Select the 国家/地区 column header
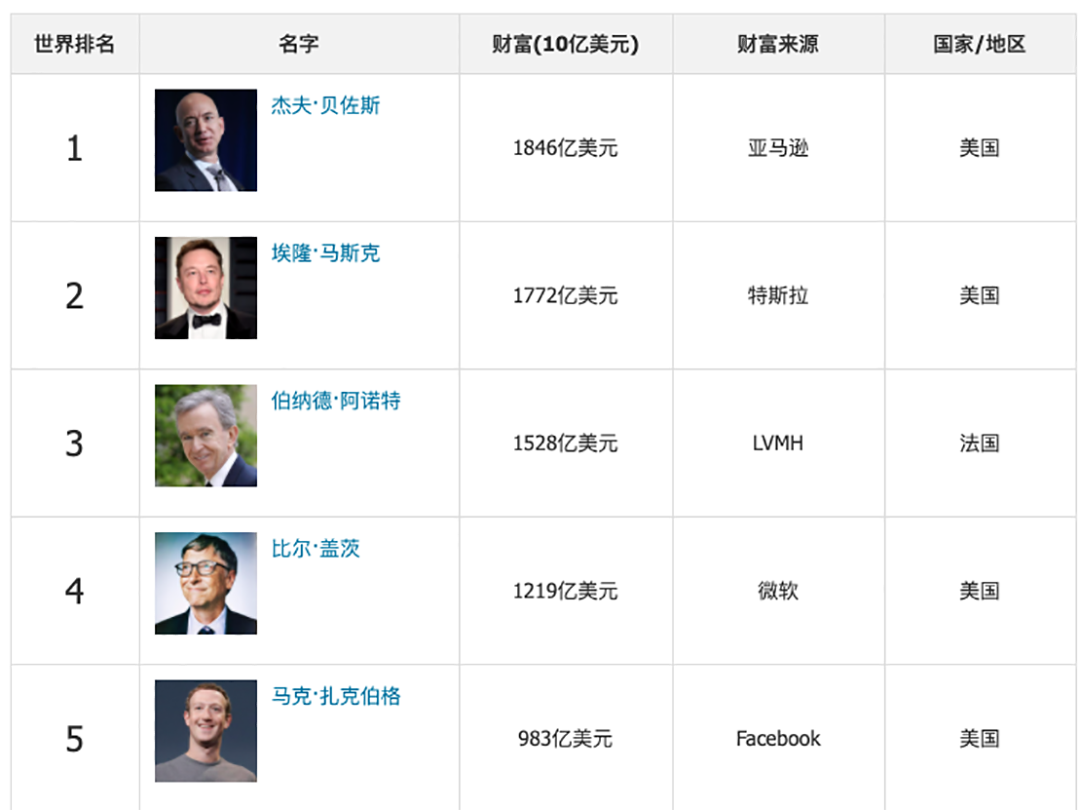Viewport: 1080px width, 810px height. 979,44
